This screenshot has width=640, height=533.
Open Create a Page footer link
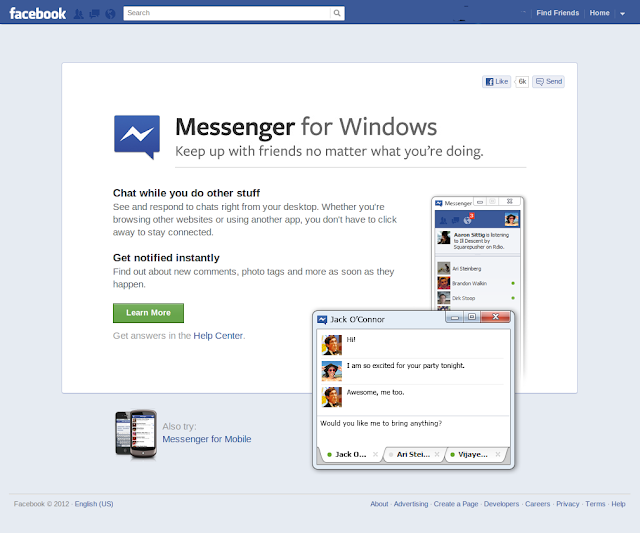coord(456,504)
